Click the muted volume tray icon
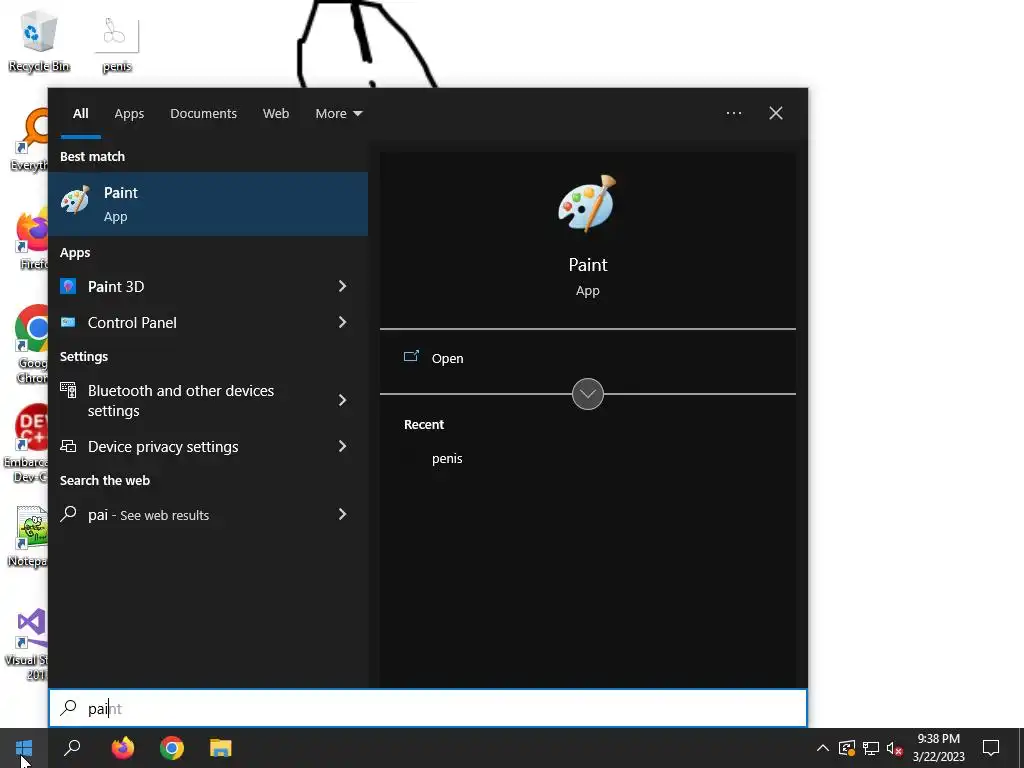The width and height of the screenshot is (1024, 768). 894,748
